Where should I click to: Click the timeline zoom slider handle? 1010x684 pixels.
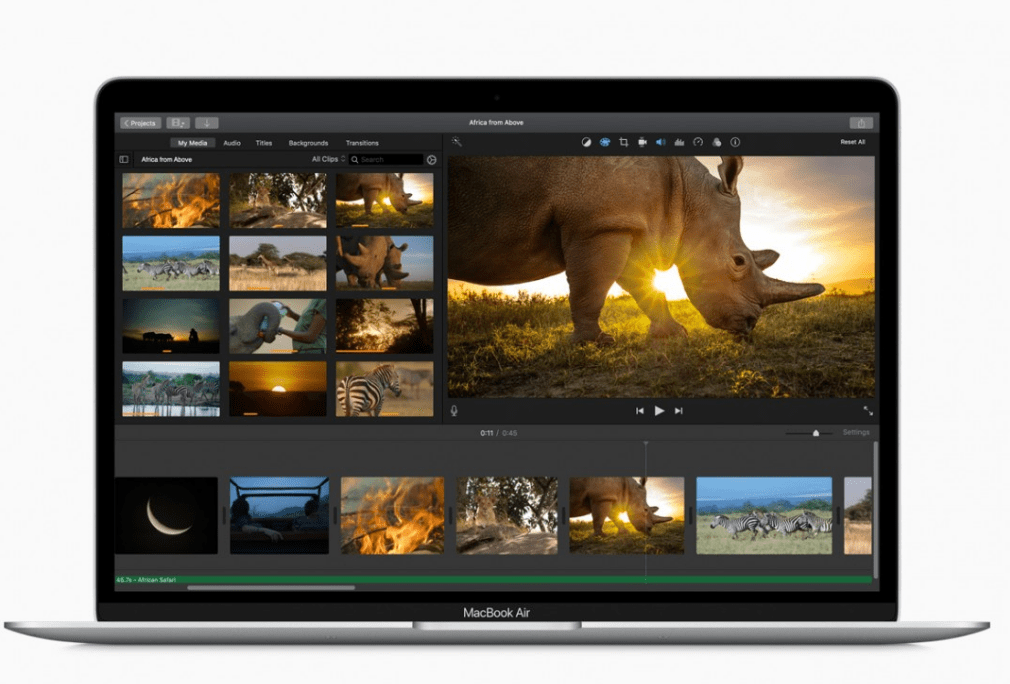tap(816, 433)
